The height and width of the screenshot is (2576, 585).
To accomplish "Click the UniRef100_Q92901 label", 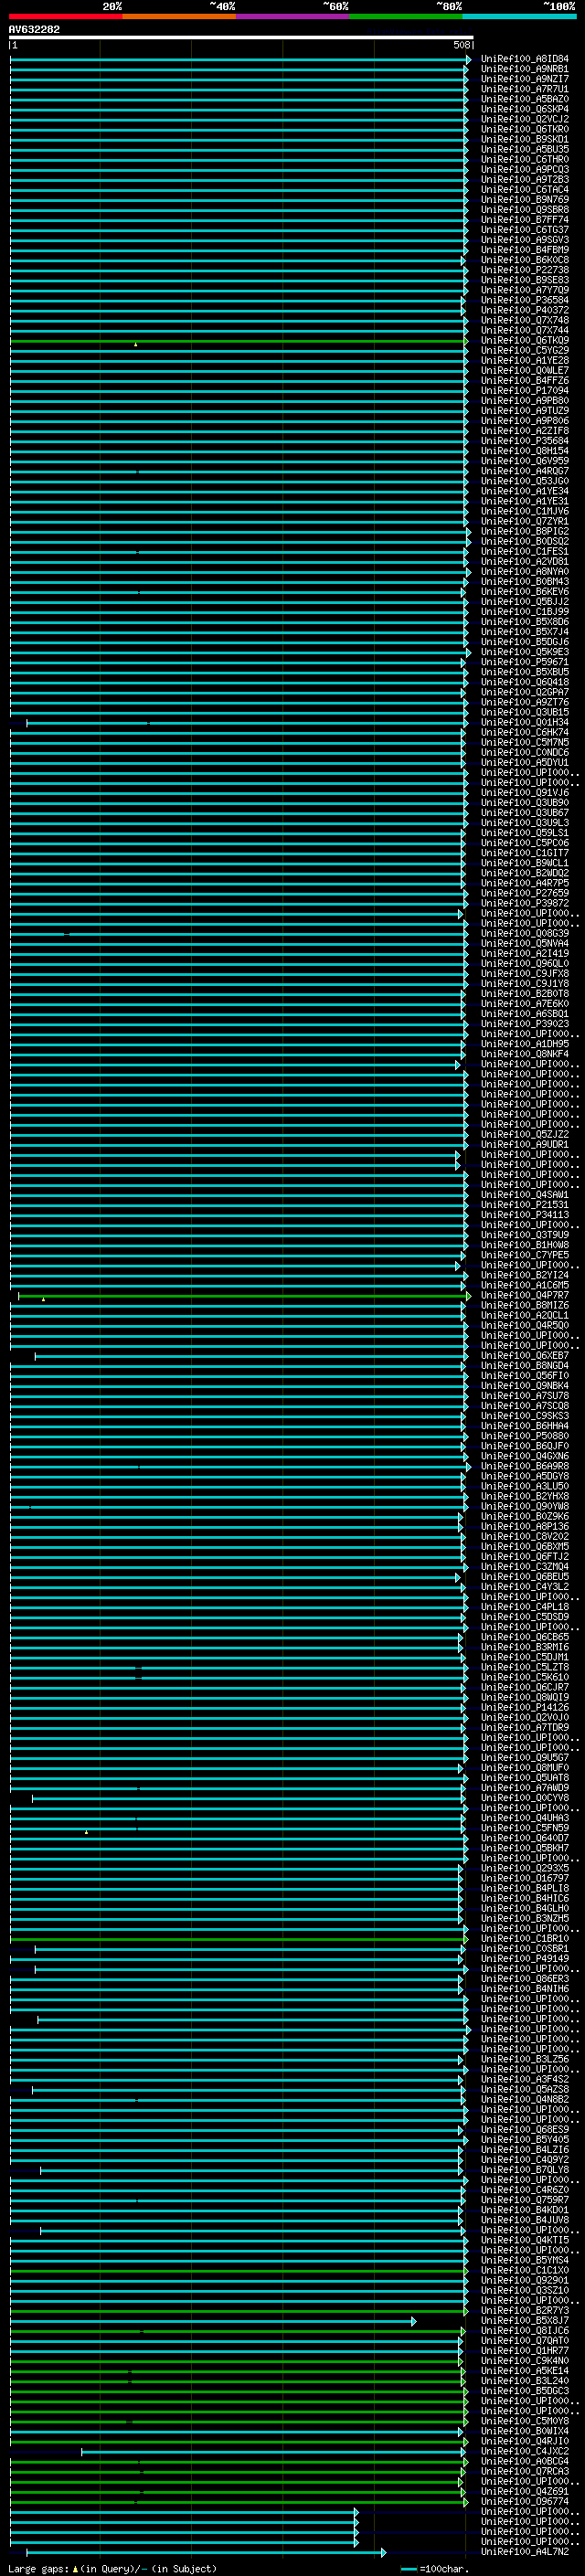I will (x=525, y=2280).
